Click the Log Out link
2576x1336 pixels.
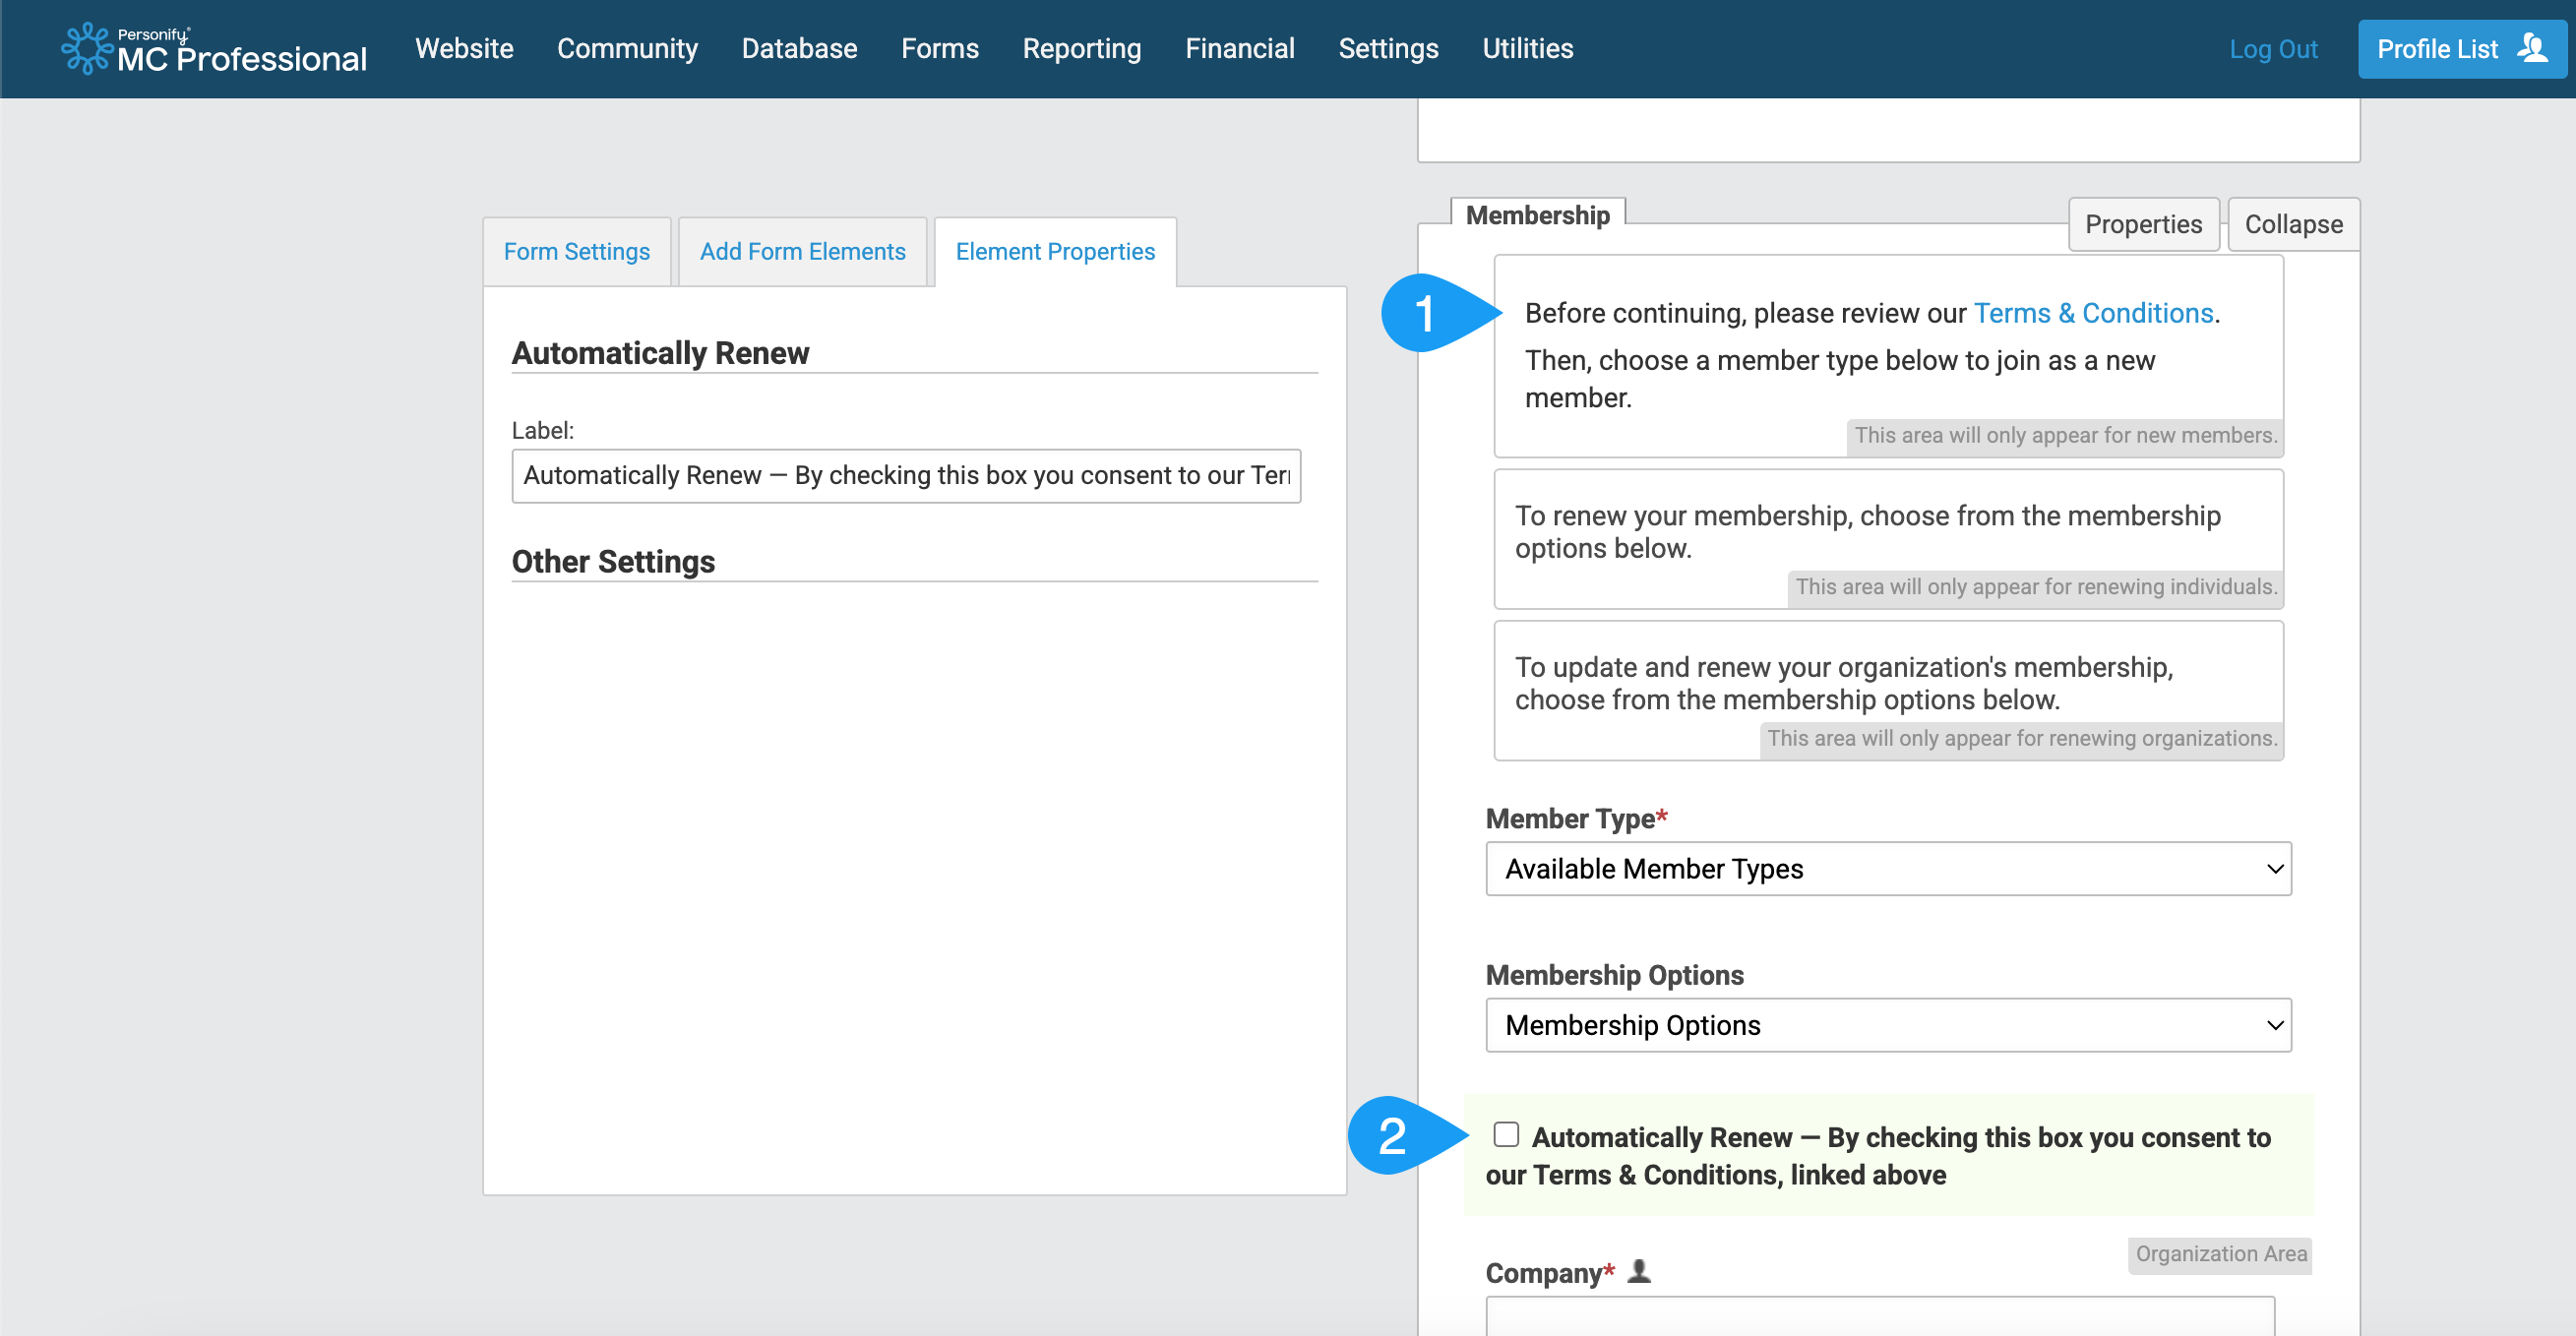click(2272, 49)
